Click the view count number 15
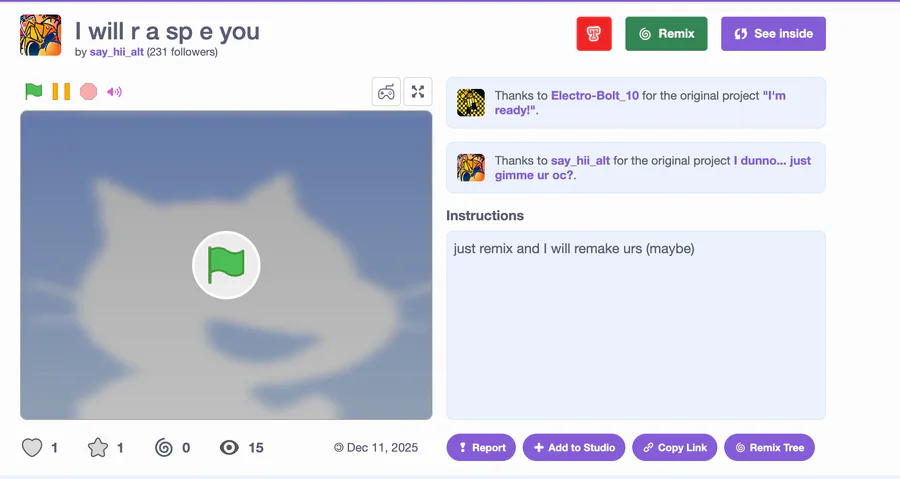 [x=256, y=447]
